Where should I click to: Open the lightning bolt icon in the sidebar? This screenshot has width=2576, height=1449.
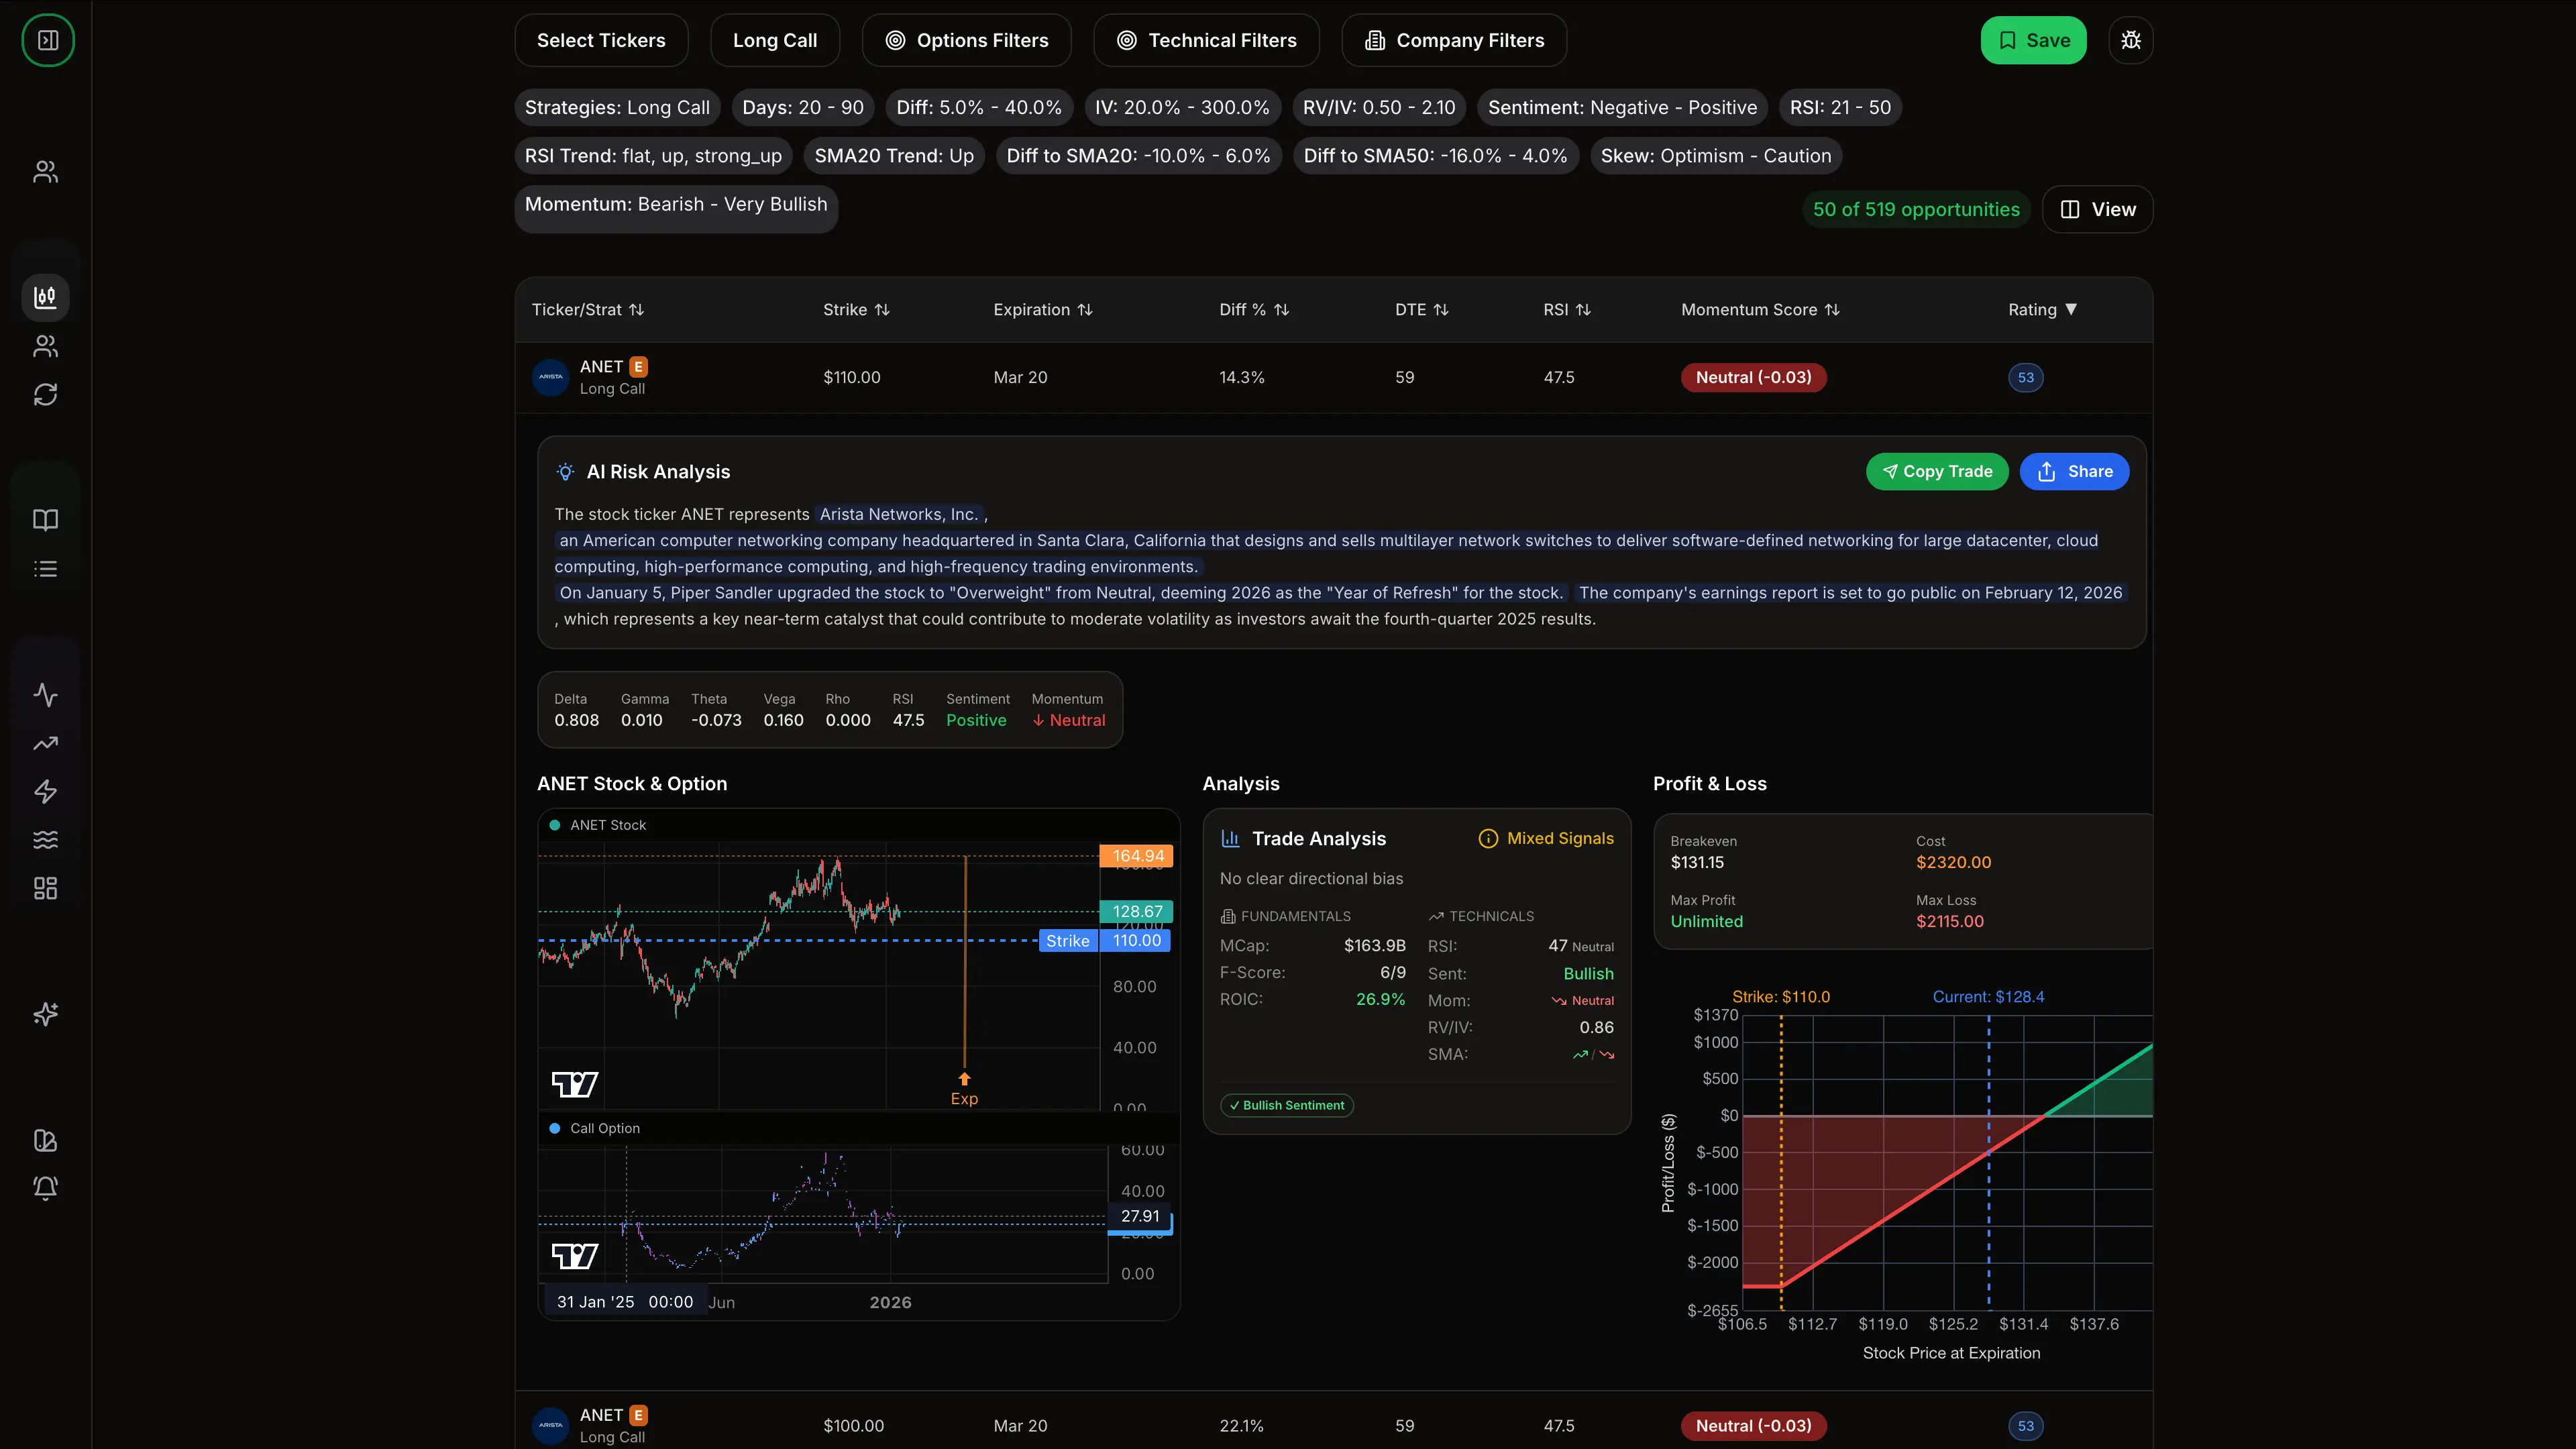pyautogui.click(x=46, y=791)
